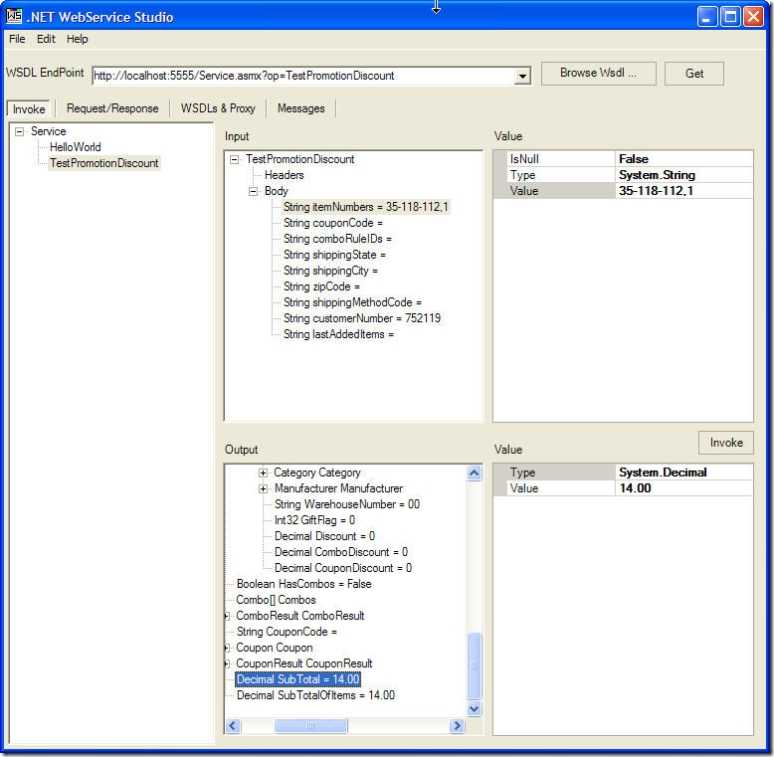Select TestPromotionDiscount in the service tree
Image resolution: width=774 pixels, height=757 pixels.
tap(104, 163)
